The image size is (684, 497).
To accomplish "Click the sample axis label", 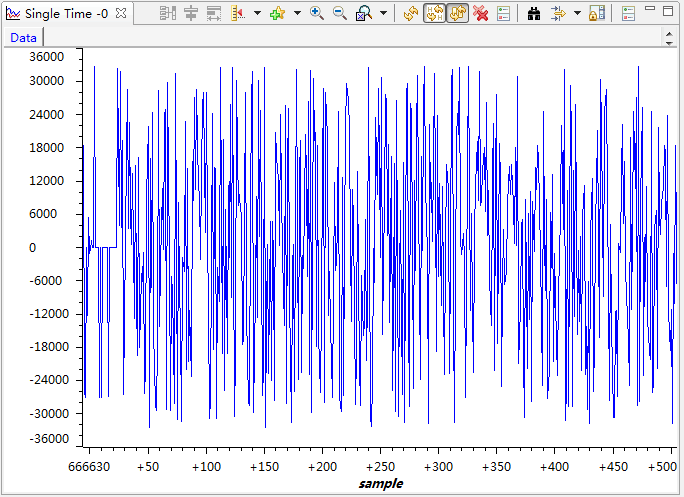I will pyautogui.click(x=380, y=483).
